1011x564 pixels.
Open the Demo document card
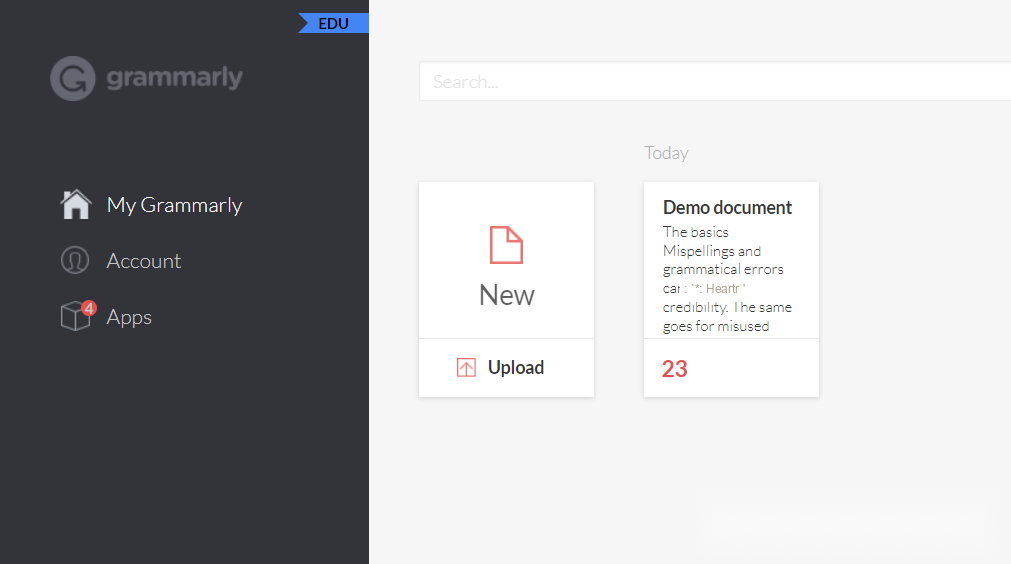tap(731, 289)
